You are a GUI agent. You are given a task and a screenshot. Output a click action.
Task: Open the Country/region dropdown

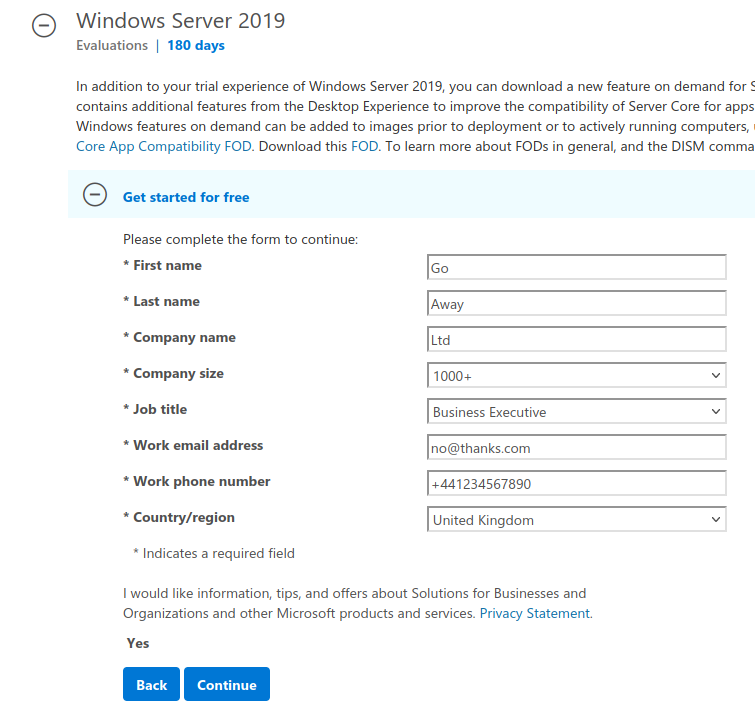coord(576,520)
